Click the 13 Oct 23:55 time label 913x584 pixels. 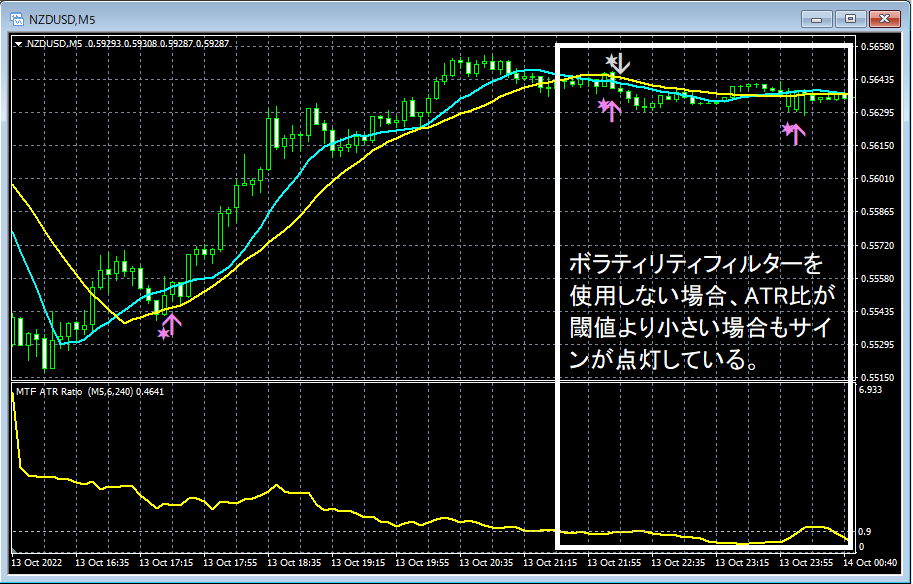pyautogui.click(x=806, y=563)
